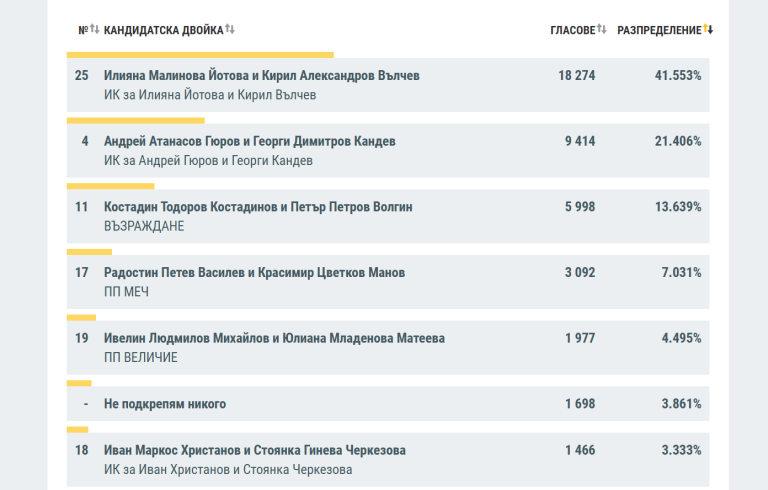Click the РАЗПРЕДЕЛЕНИЕ column header

[x=659, y=30]
